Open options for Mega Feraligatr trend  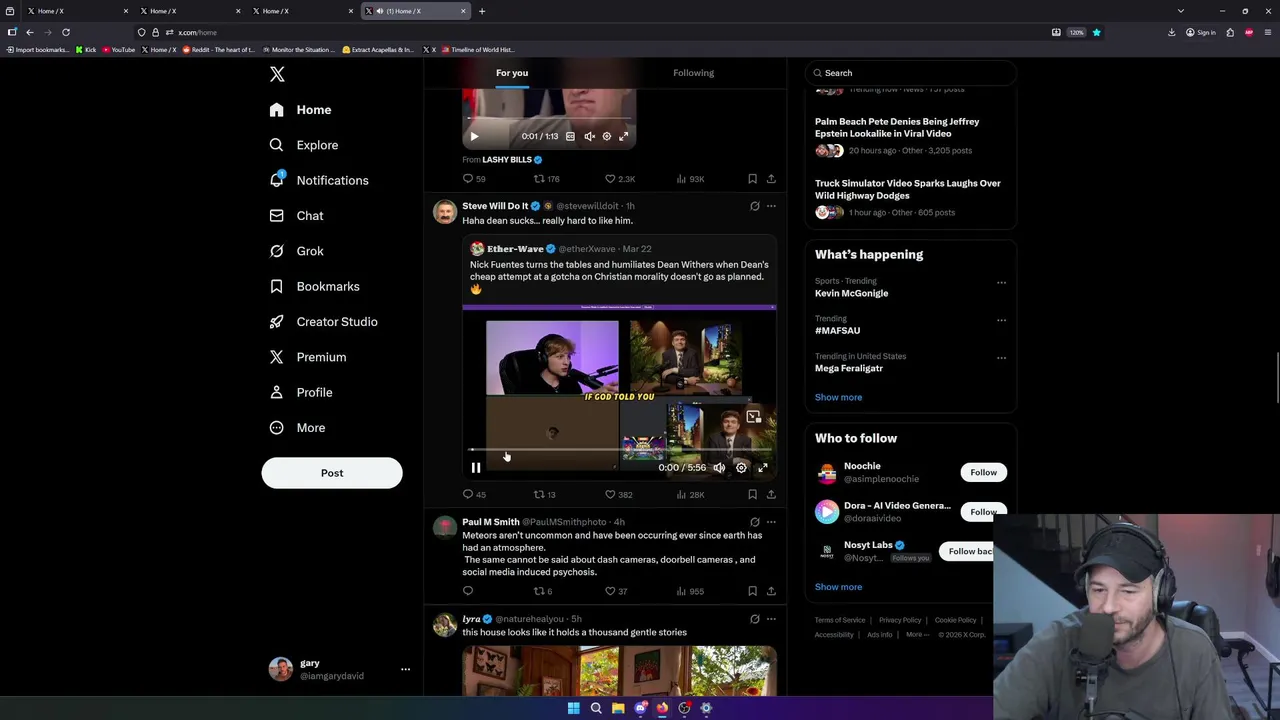click(1001, 358)
